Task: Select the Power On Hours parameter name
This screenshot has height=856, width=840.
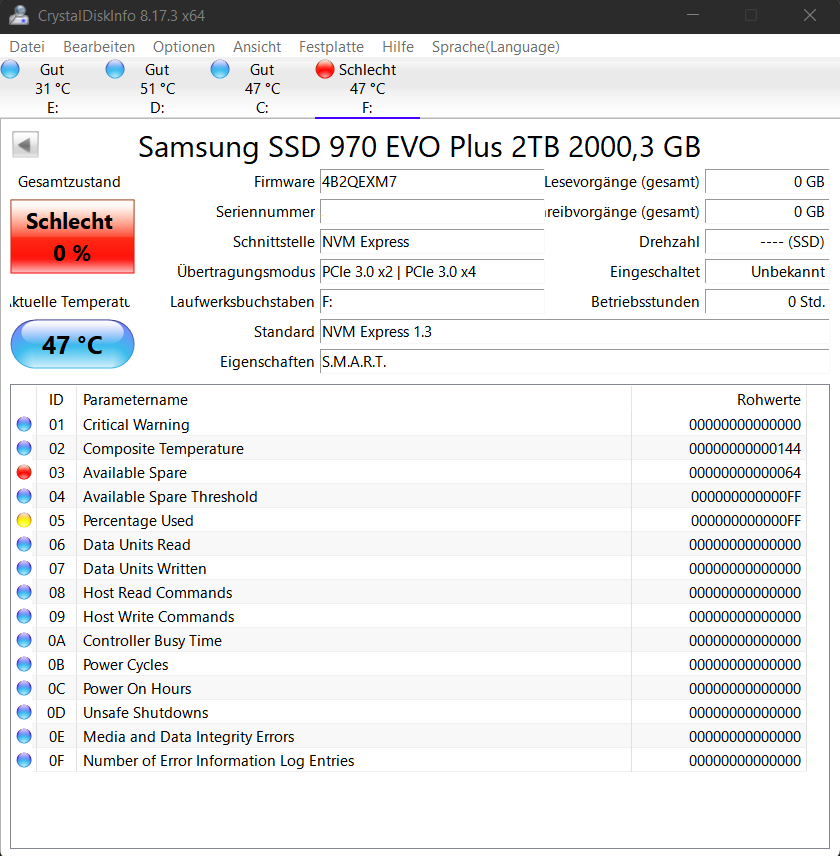Action: click(x=137, y=689)
